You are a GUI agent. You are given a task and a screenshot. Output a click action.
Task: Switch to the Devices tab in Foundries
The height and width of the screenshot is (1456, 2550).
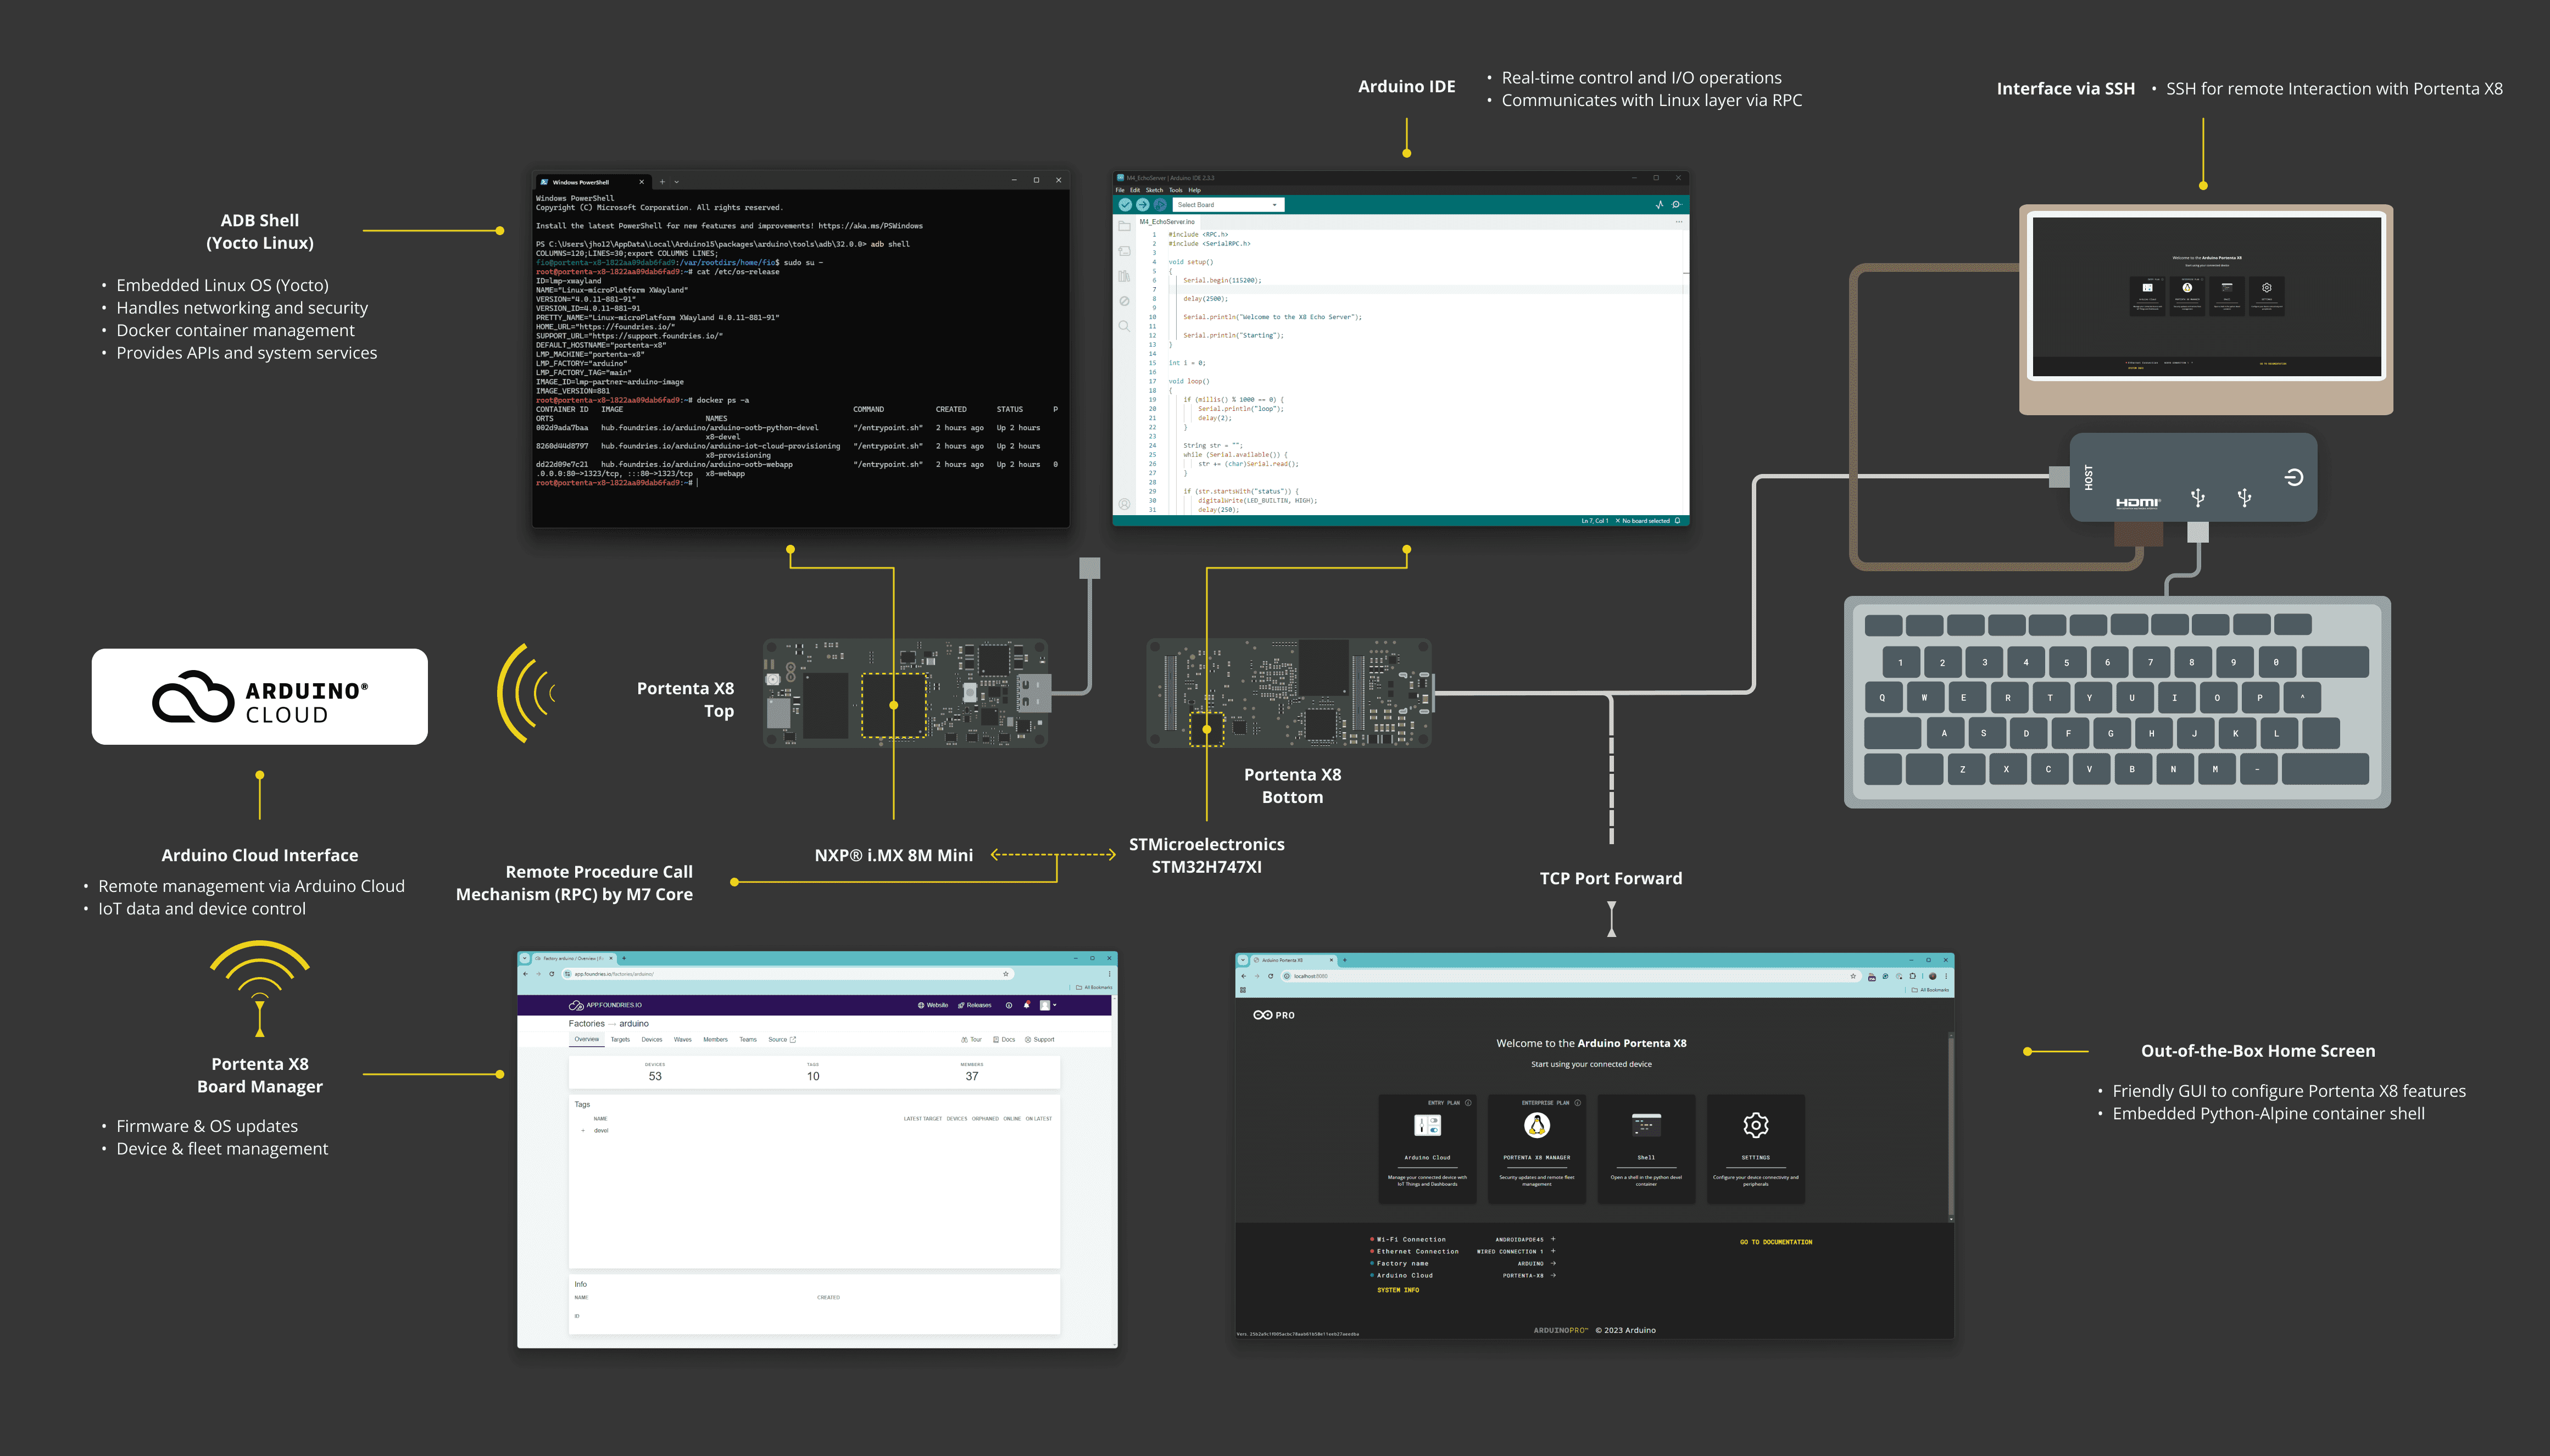point(651,1040)
